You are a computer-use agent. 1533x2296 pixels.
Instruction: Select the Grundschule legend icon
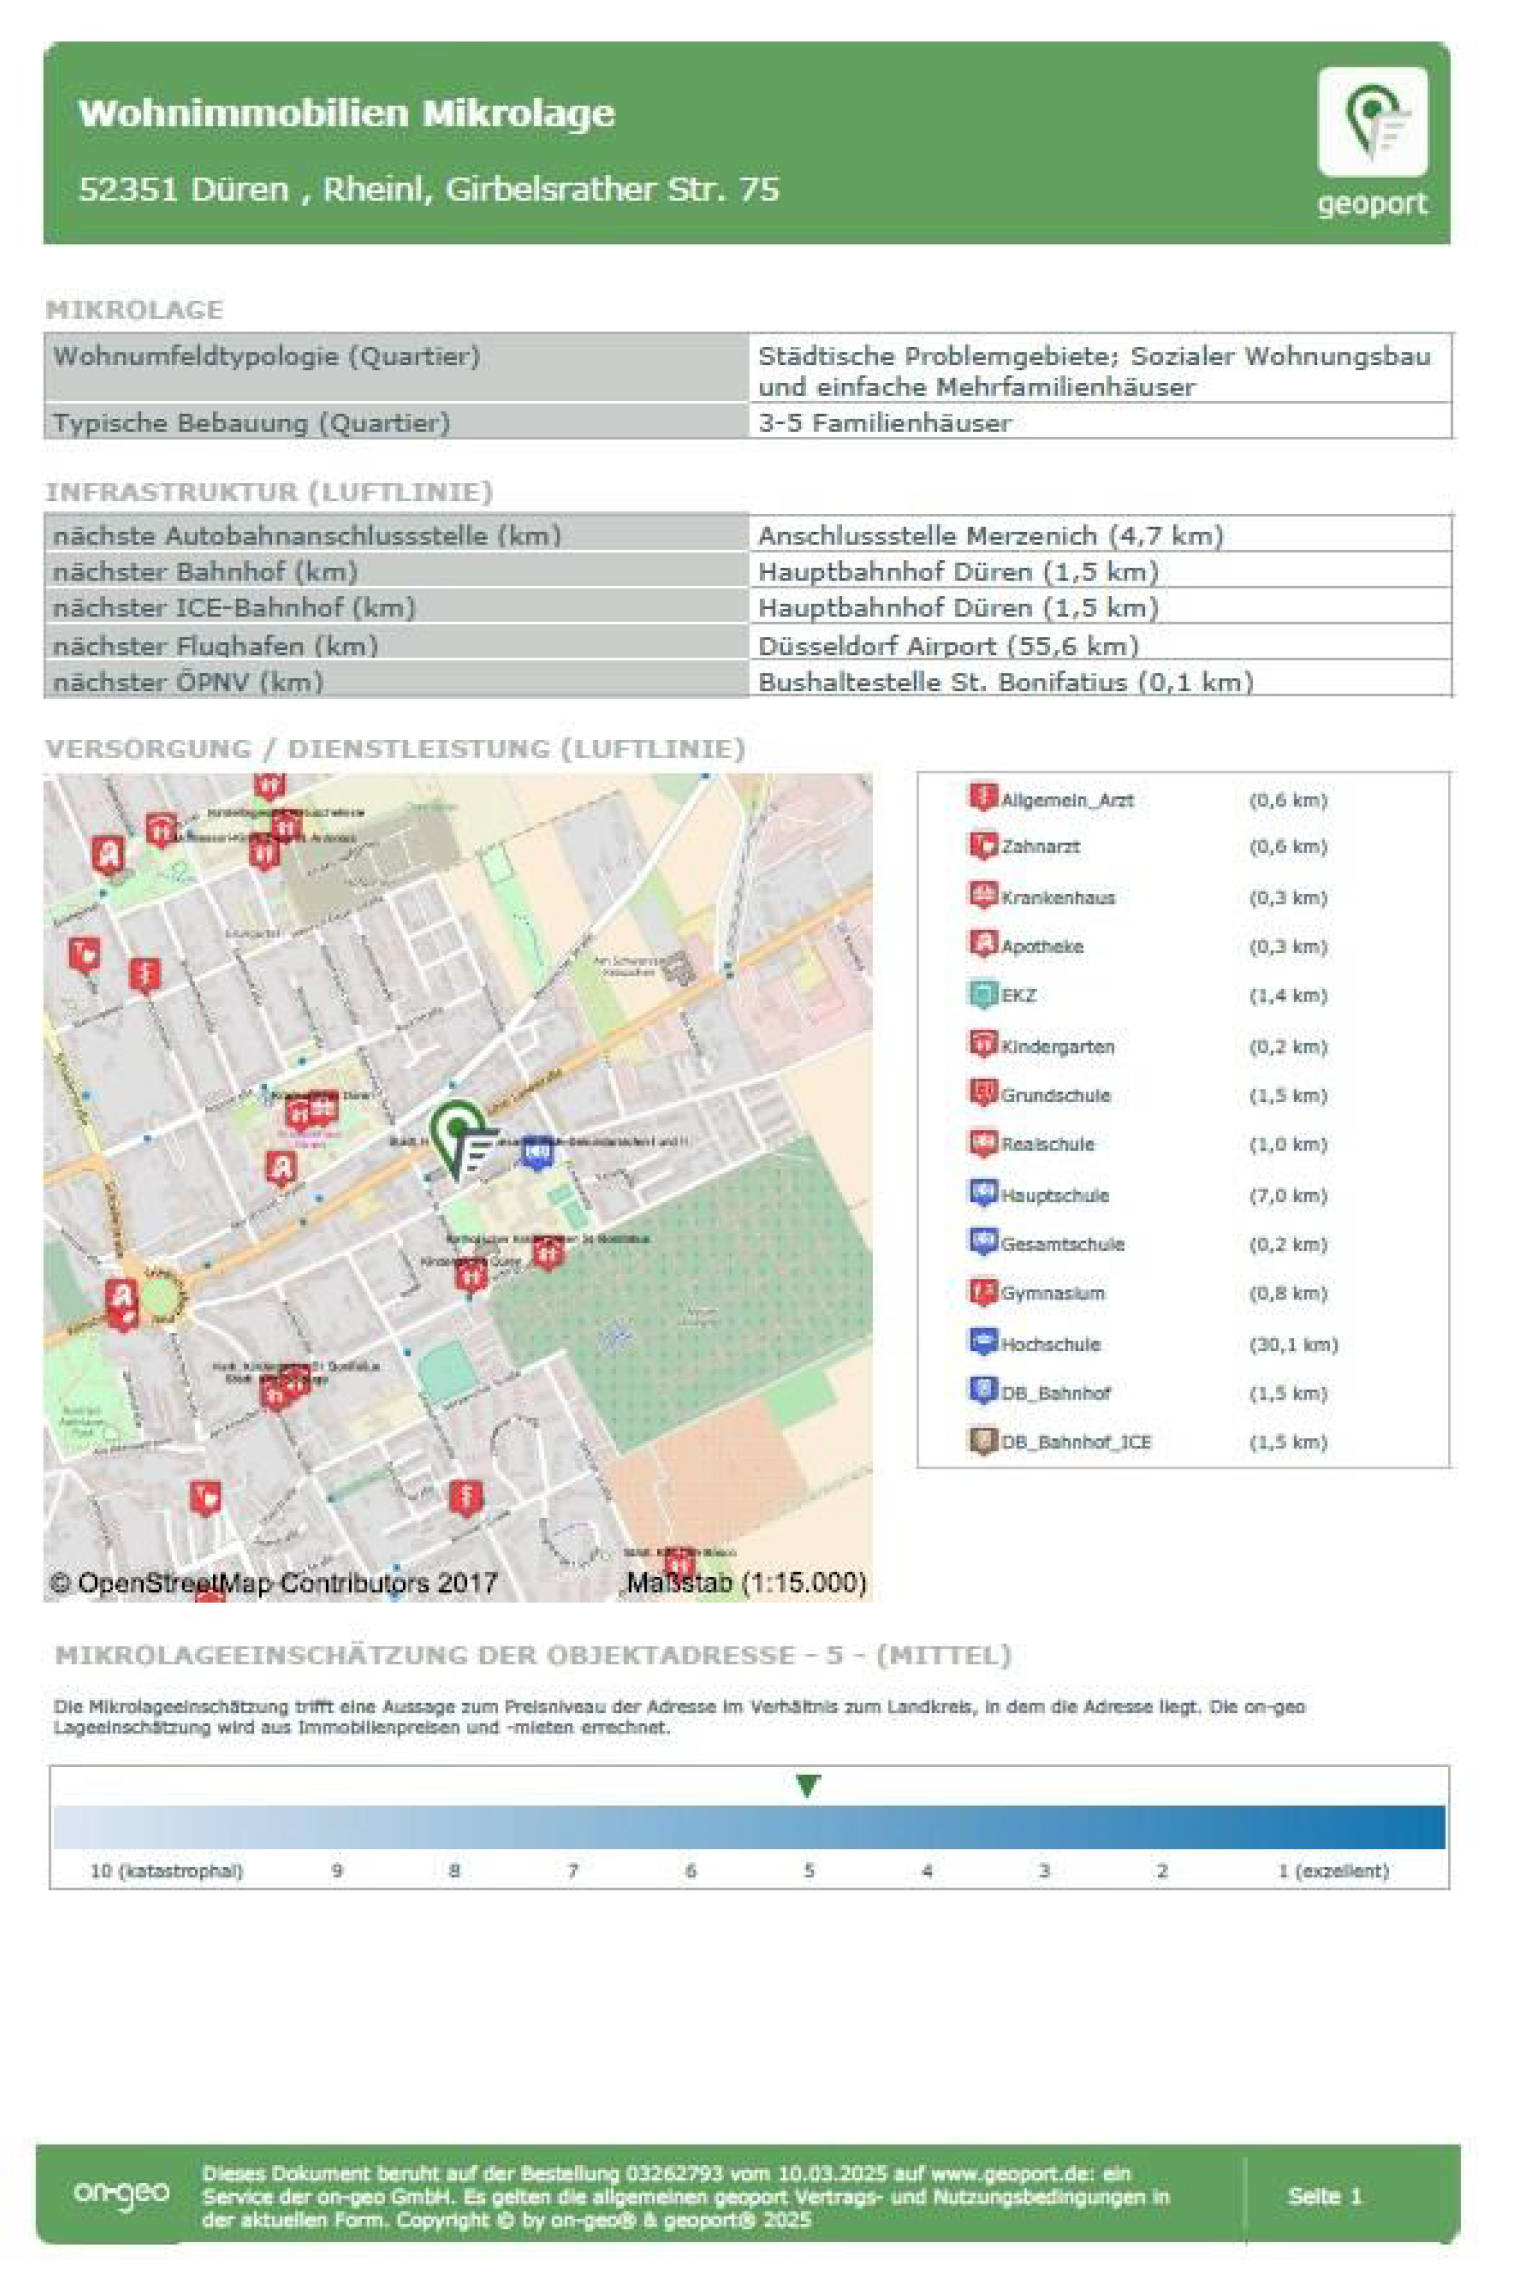point(983,1092)
